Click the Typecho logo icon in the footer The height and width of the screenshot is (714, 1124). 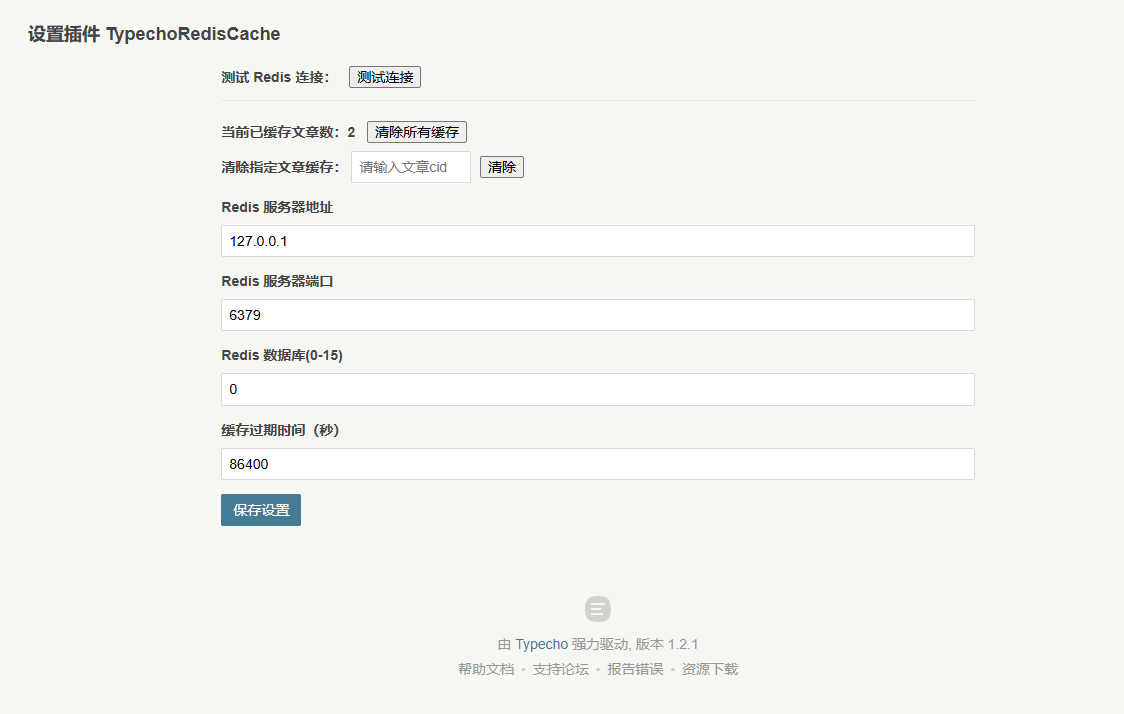pos(598,609)
